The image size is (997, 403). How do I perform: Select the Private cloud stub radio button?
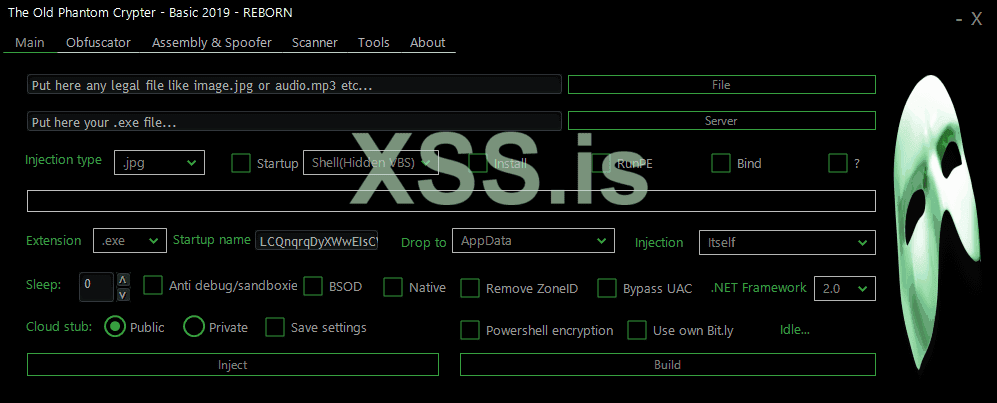pos(193,327)
